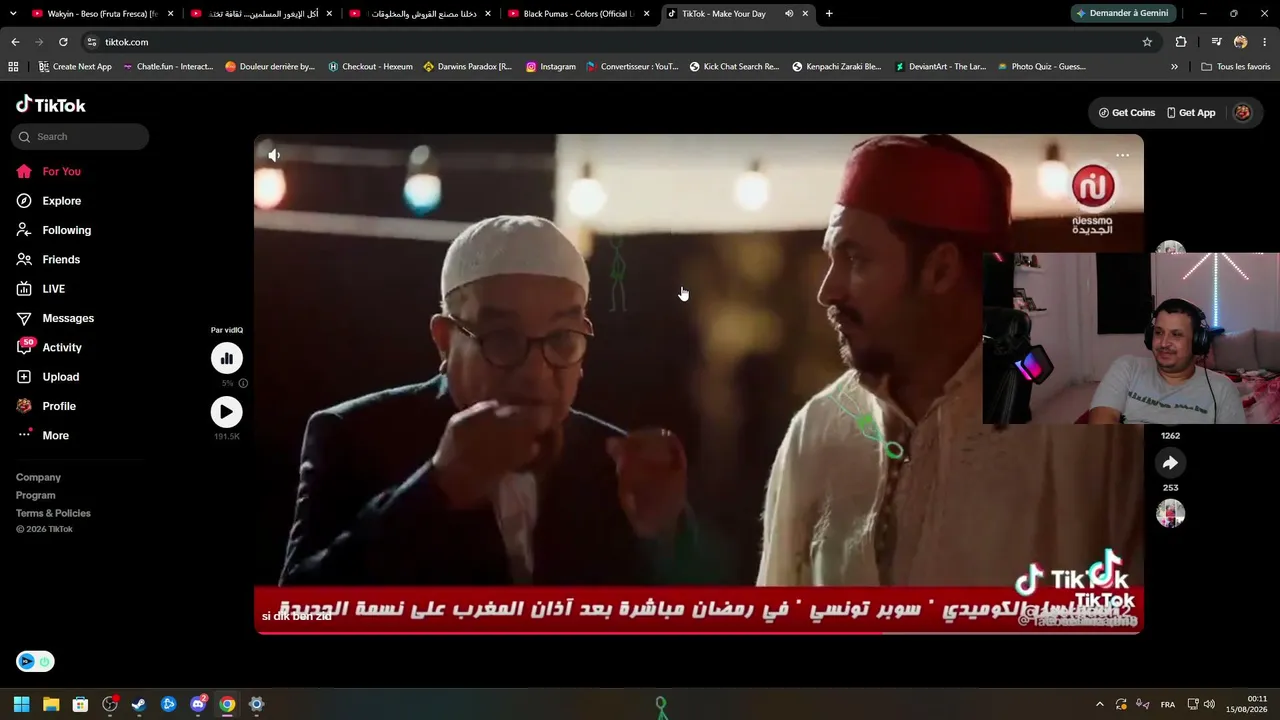Show hidden system tray icons
1280x720 pixels.
tap(1100, 704)
